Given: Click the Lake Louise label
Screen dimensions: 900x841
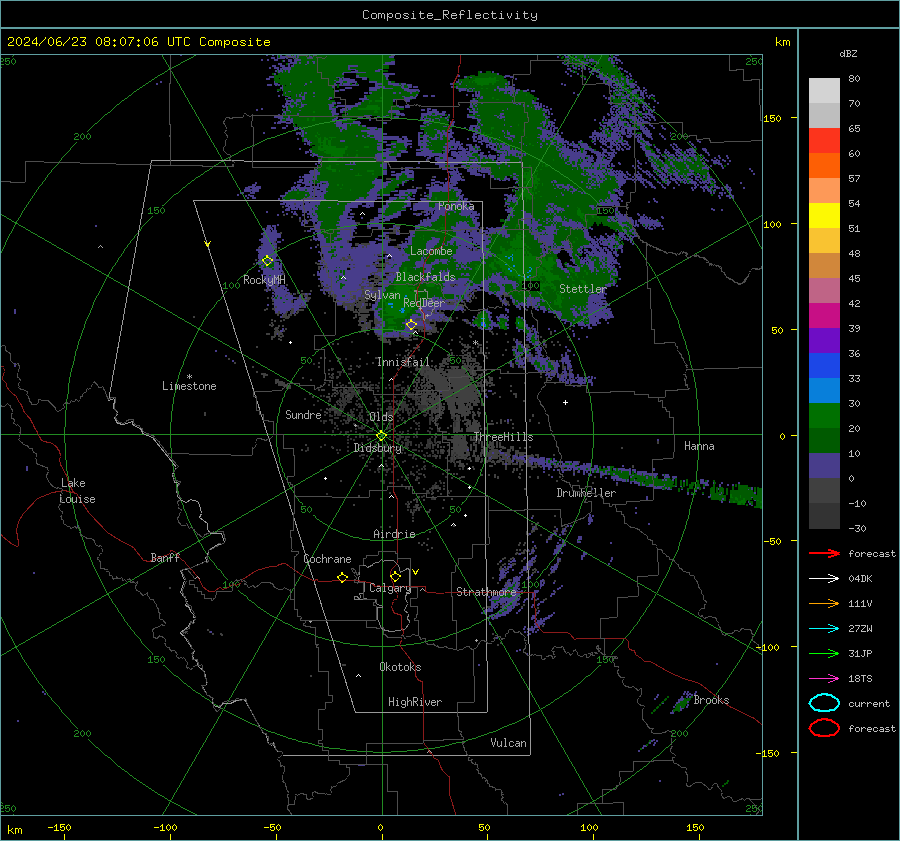Looking at the screenshot, I should pos(77,491).
